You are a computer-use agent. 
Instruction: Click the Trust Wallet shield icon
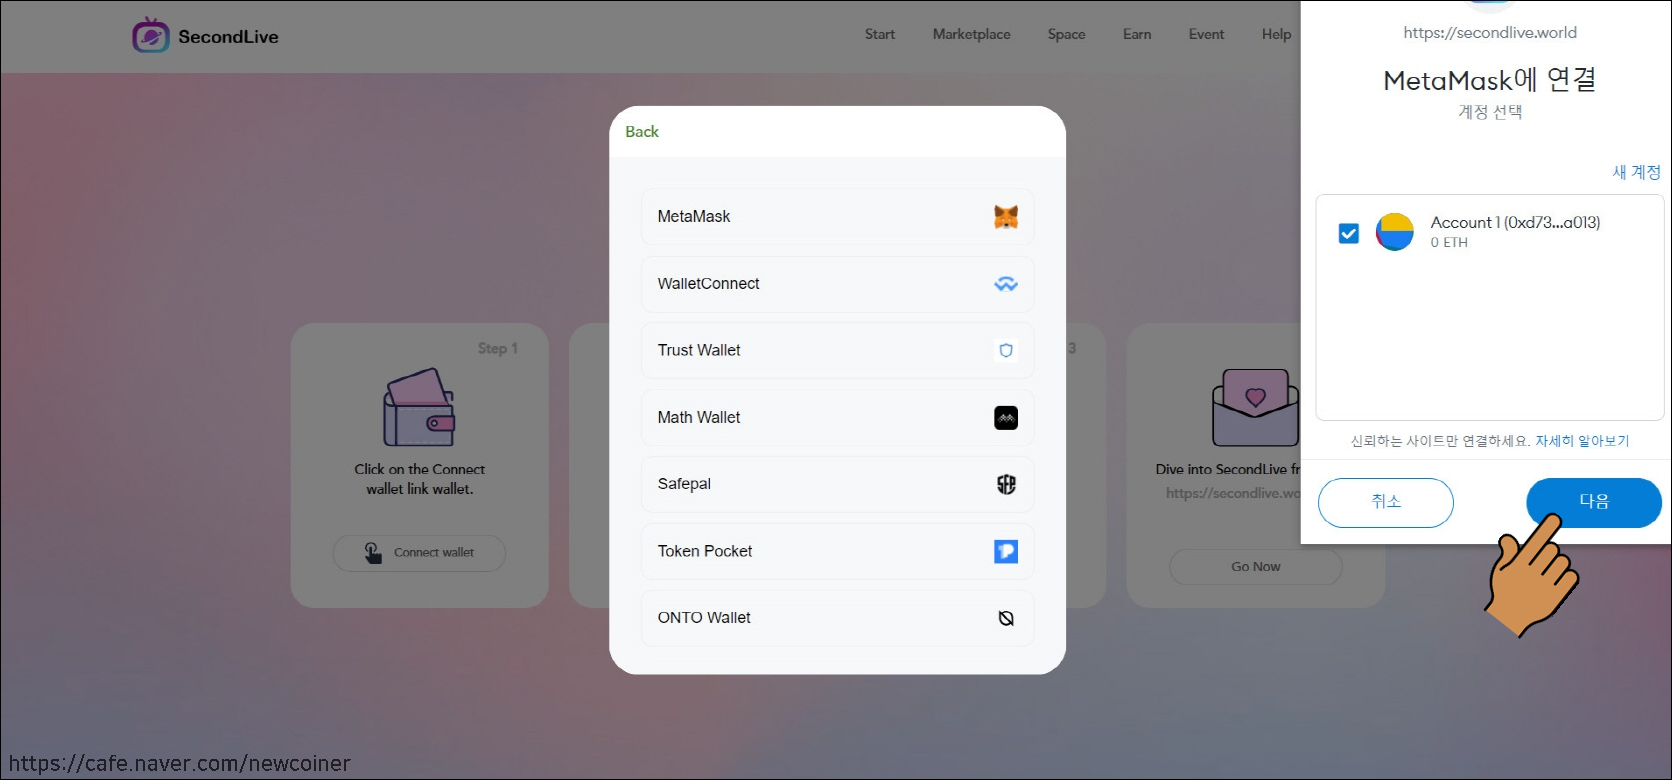coord(1005,350)
